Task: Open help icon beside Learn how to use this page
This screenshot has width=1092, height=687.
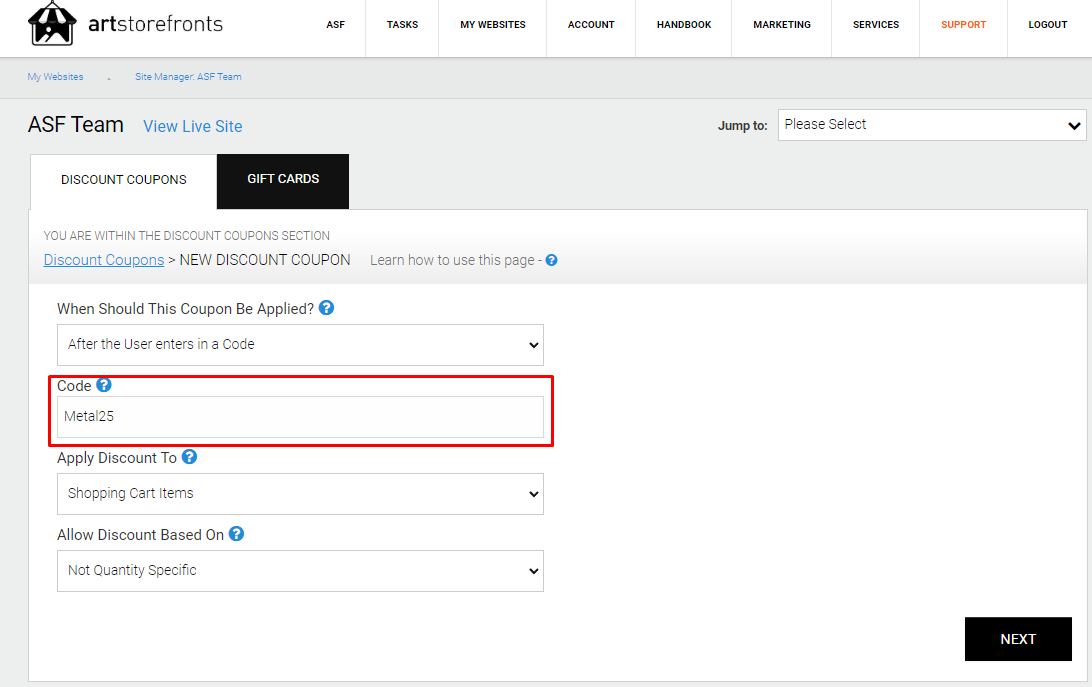Action: point(552,260)
